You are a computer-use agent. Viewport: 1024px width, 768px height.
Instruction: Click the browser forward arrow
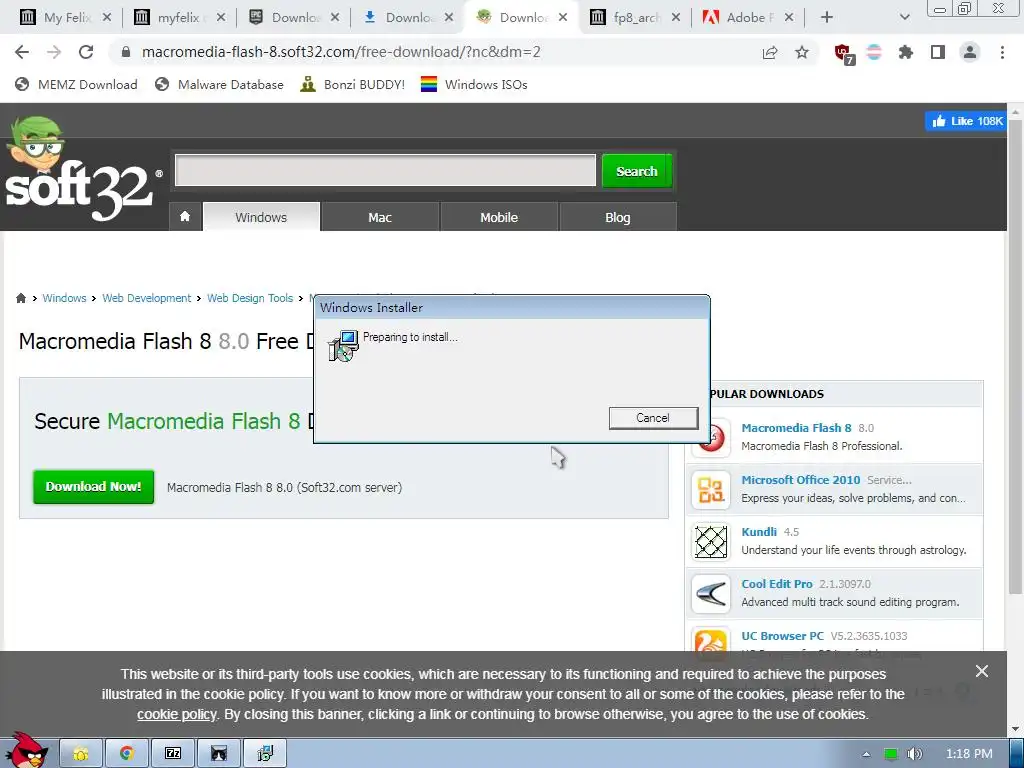(x=54, y=52)
